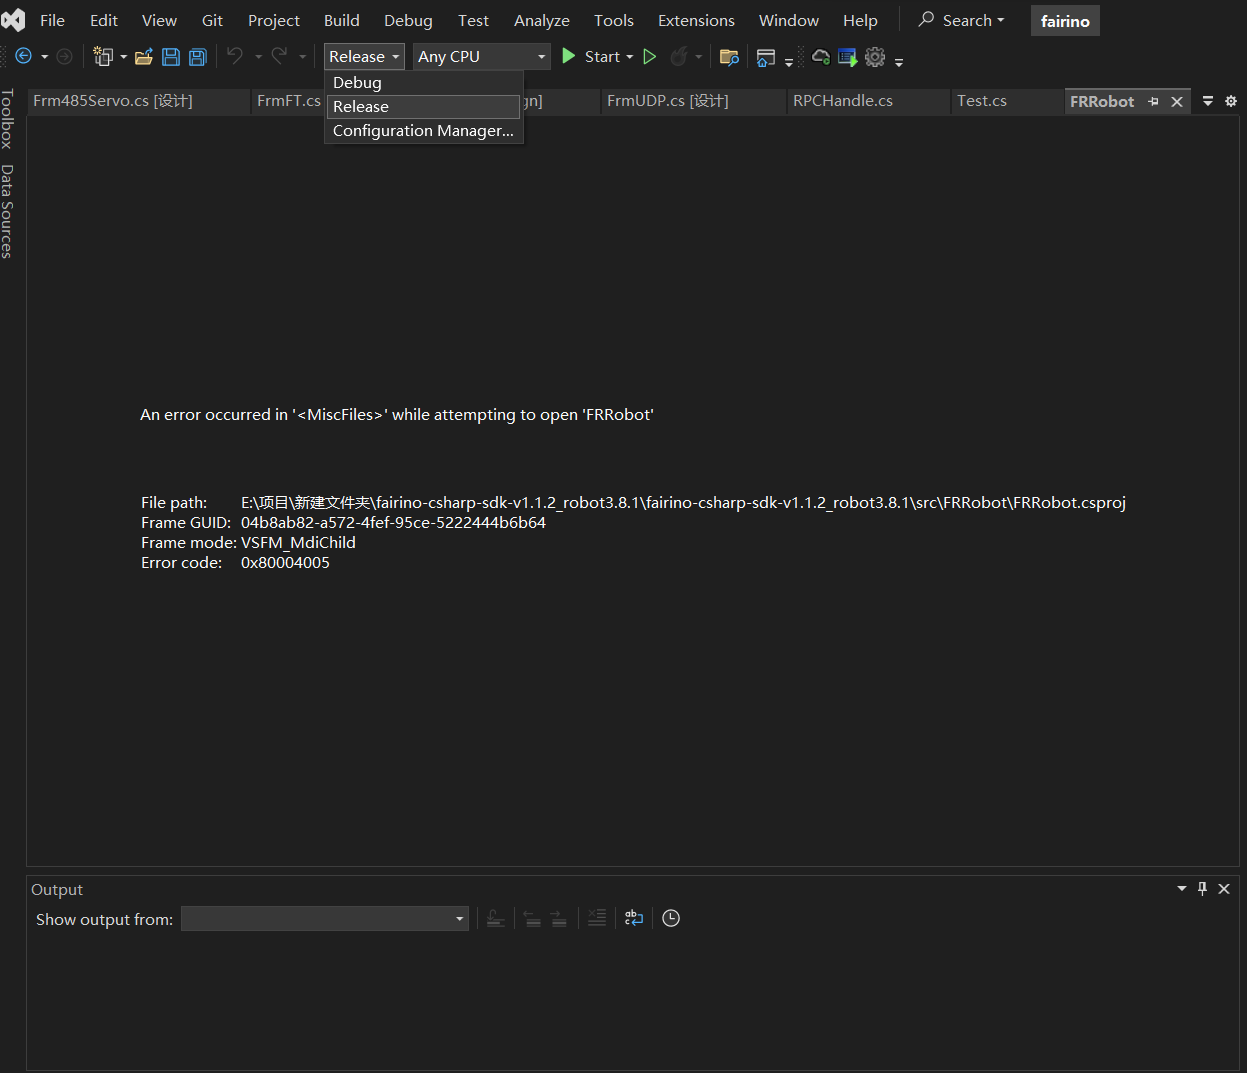Open the Any CPU platform dropdown
1247x1073 pixels.
[x=482, y=57]
